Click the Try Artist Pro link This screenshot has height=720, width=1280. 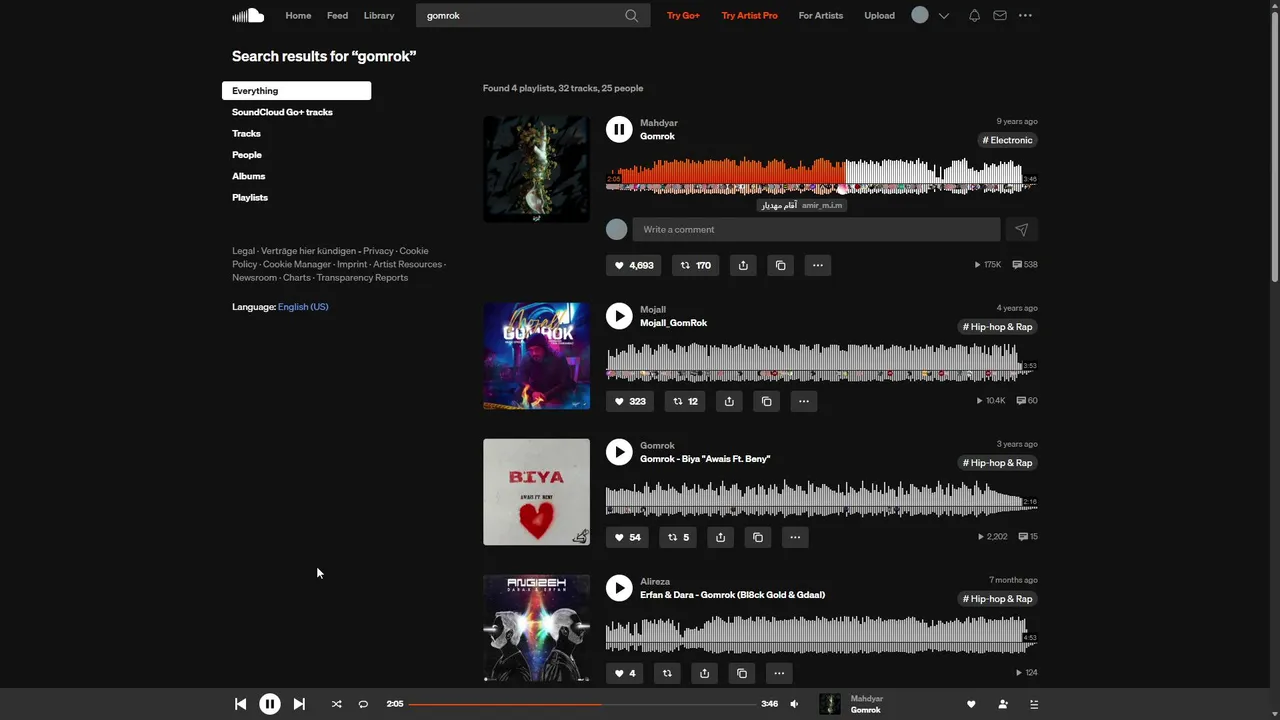tap(749, 15)
